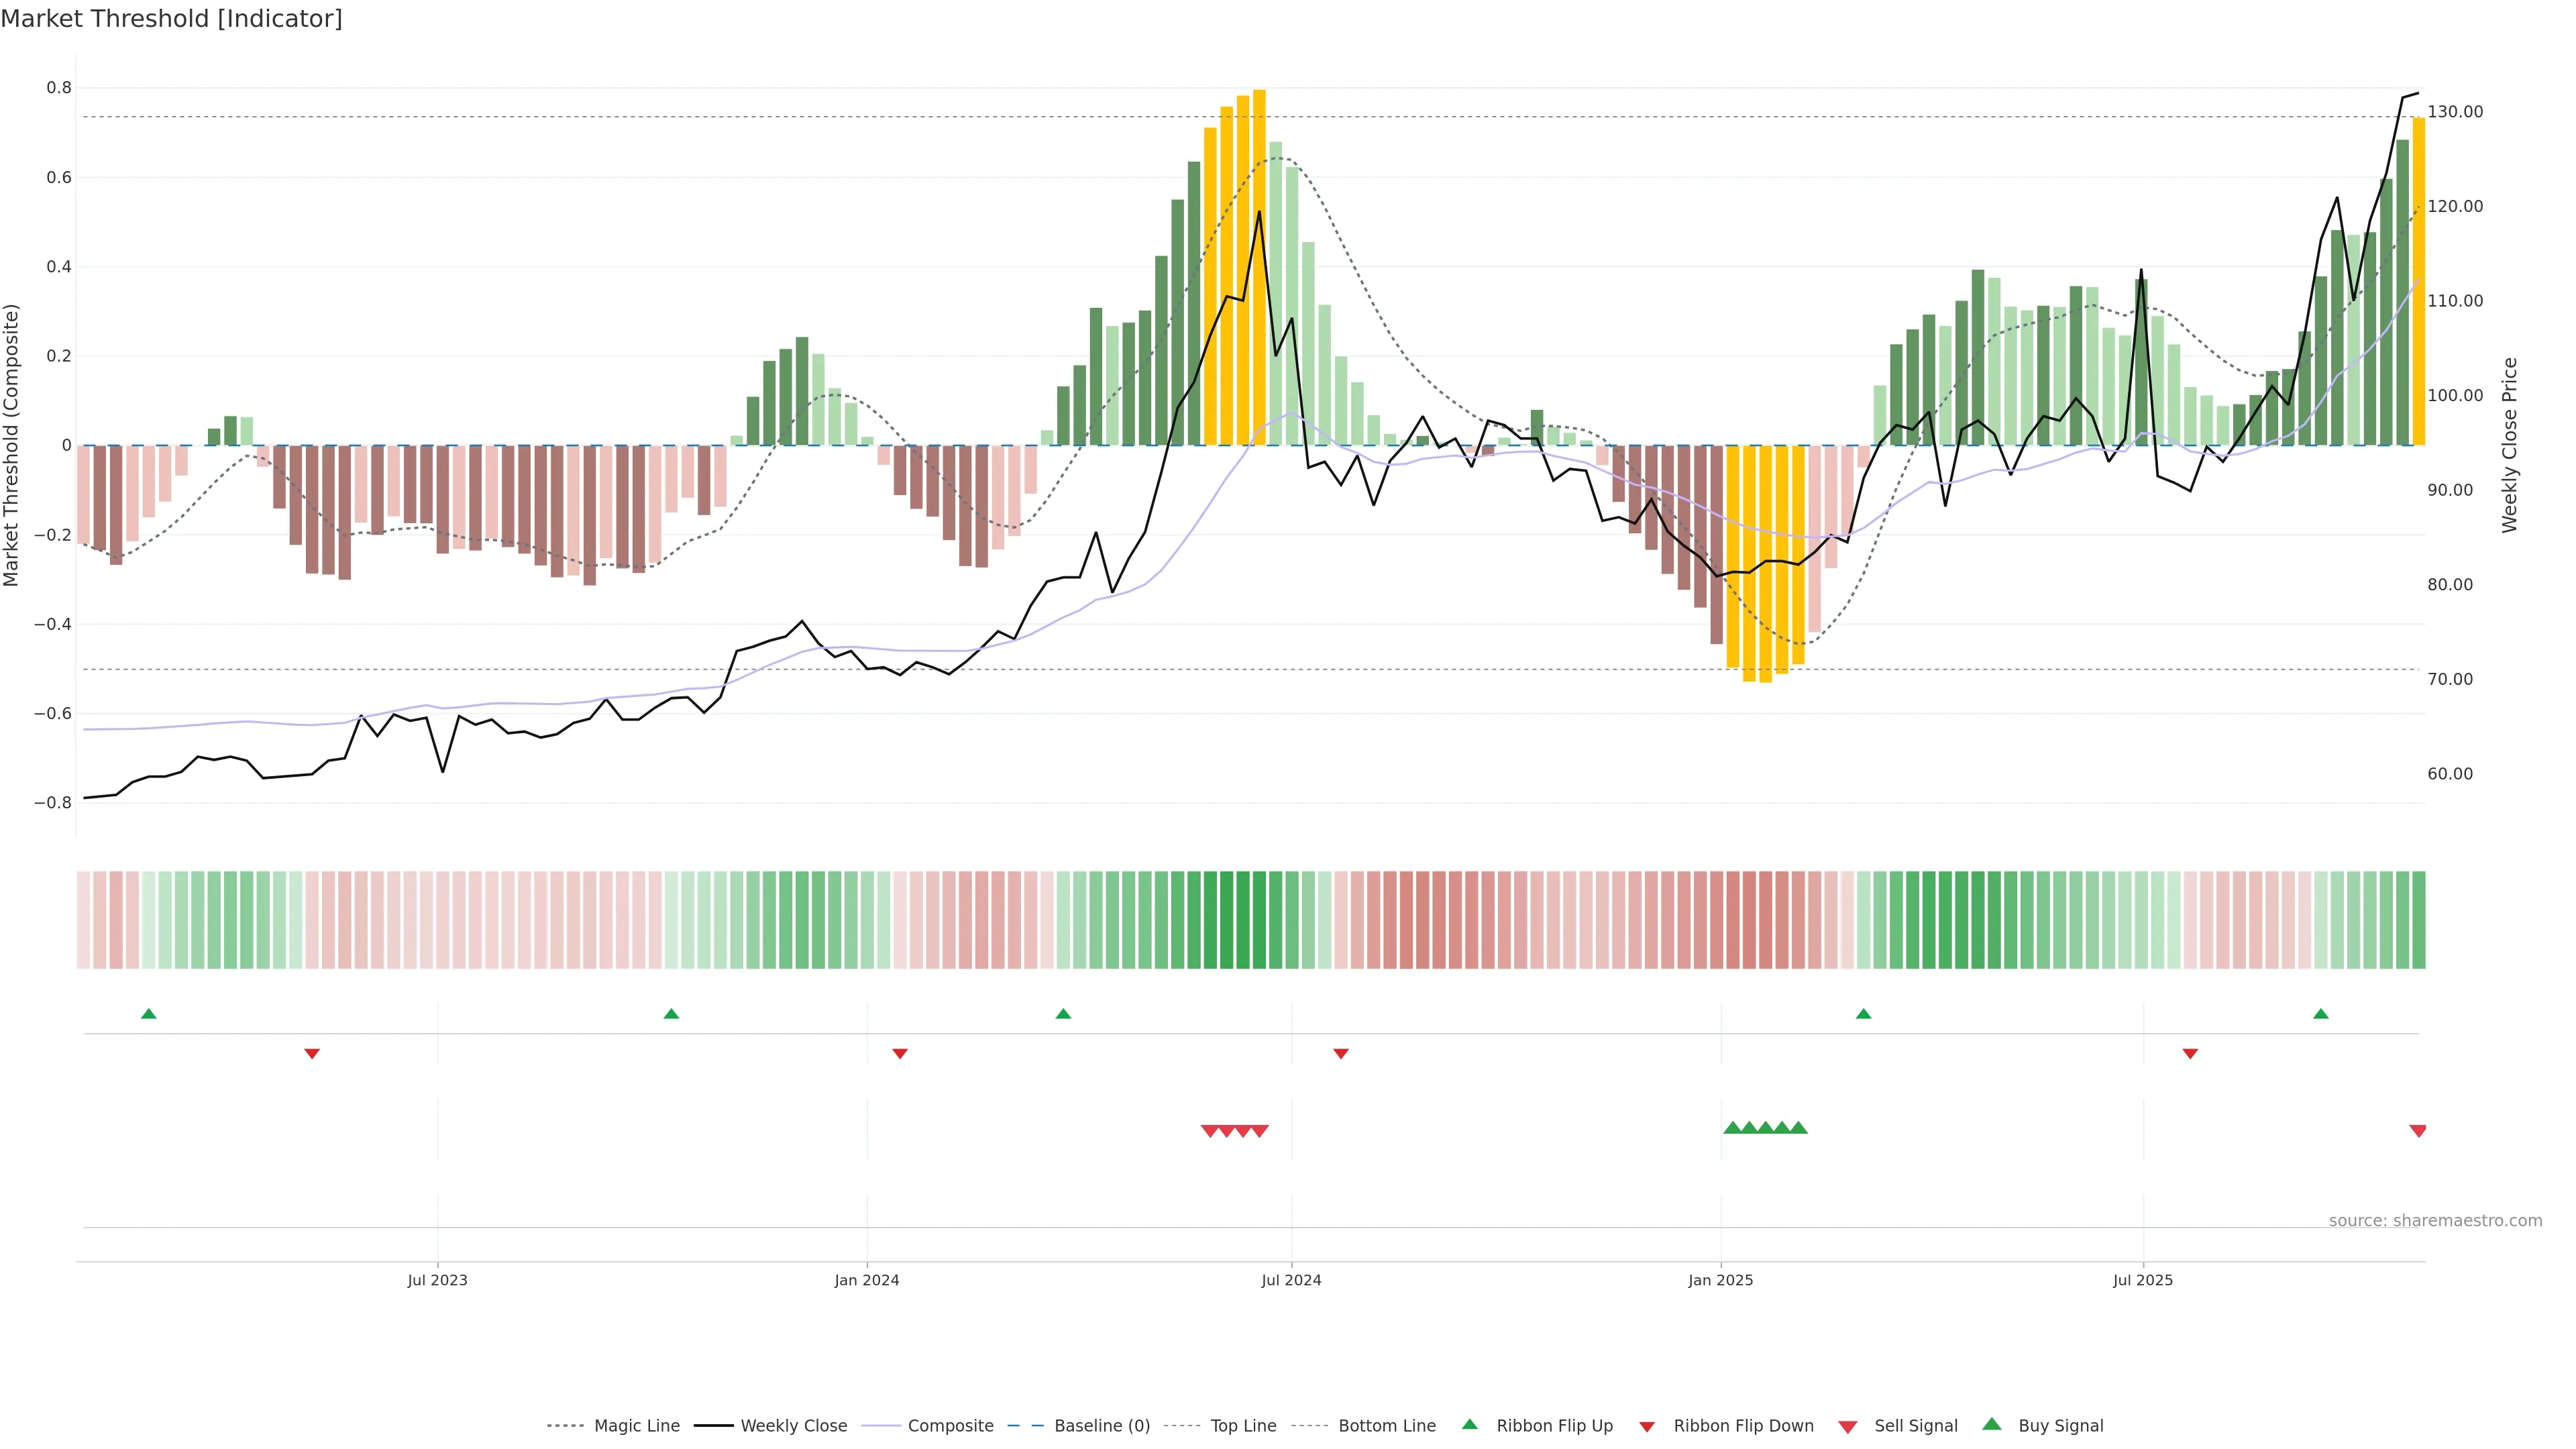The image size is (2576, 1449).
Task: Click the source: sharemaestro.com text
Action: coord(2435,1221)
